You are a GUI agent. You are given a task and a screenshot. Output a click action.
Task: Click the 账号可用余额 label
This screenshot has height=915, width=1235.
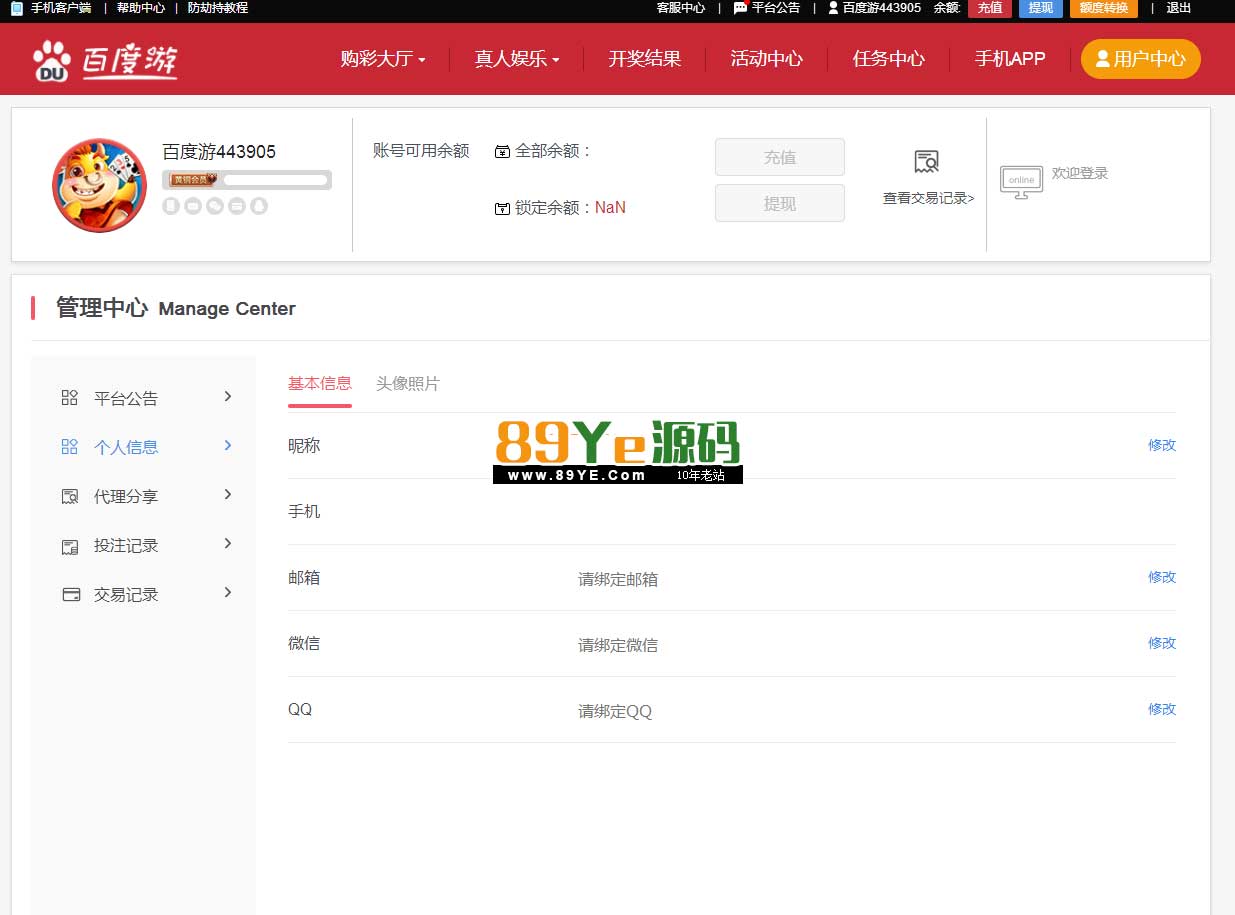pos(421,151)
